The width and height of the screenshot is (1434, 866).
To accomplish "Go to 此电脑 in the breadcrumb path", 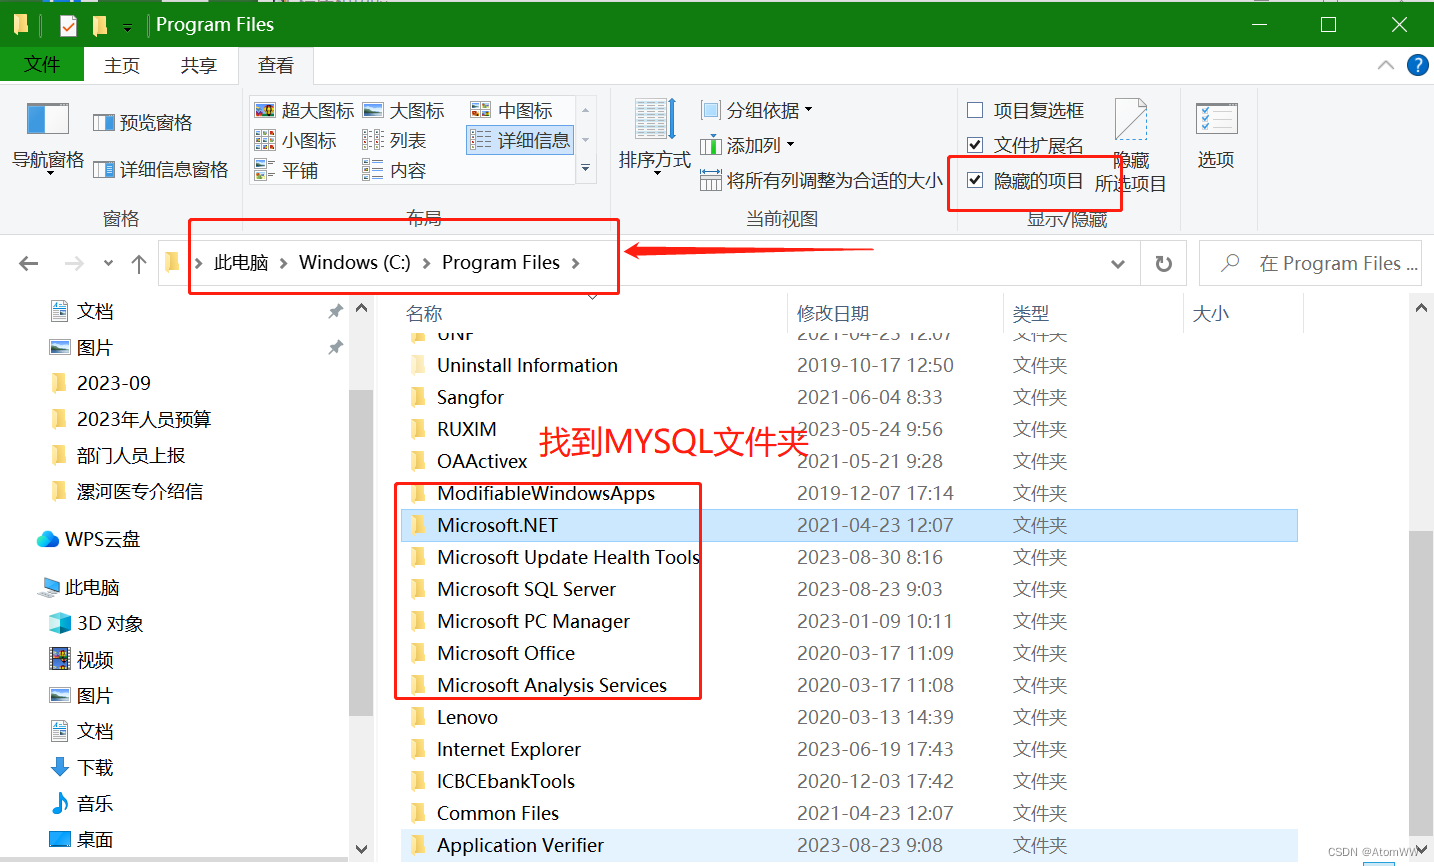I will click(241, 263).
